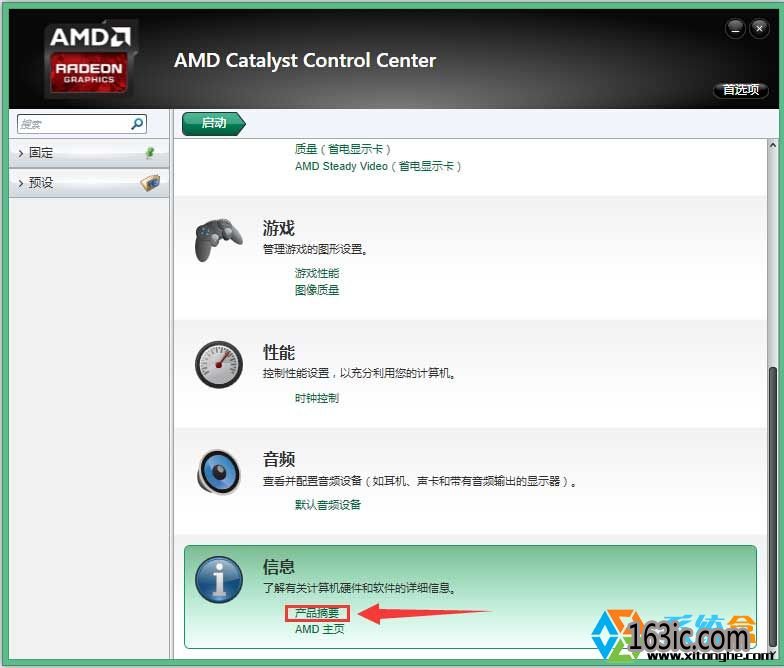Click the AMD Radeon Graphics logo
The image size is (784, 668).
tap(90, 58)
